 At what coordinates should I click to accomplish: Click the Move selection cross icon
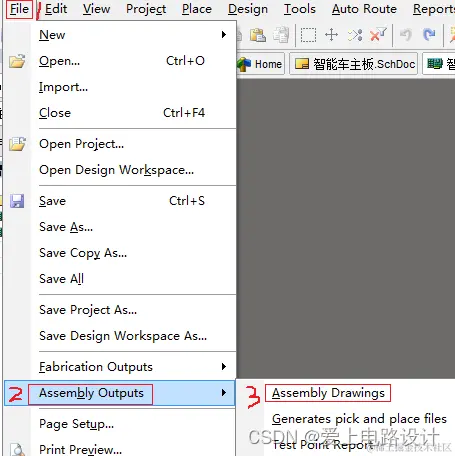(x=332, y=35)
